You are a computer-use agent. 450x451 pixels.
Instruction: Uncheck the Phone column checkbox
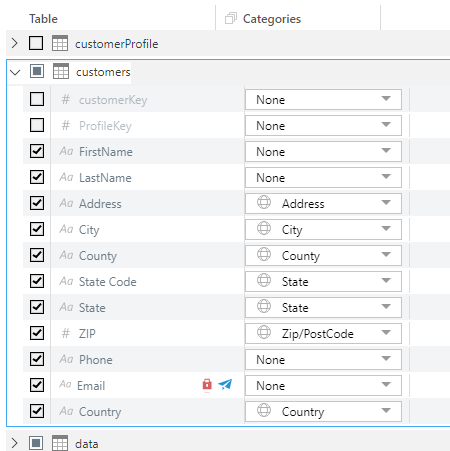[x=37, y=359]
